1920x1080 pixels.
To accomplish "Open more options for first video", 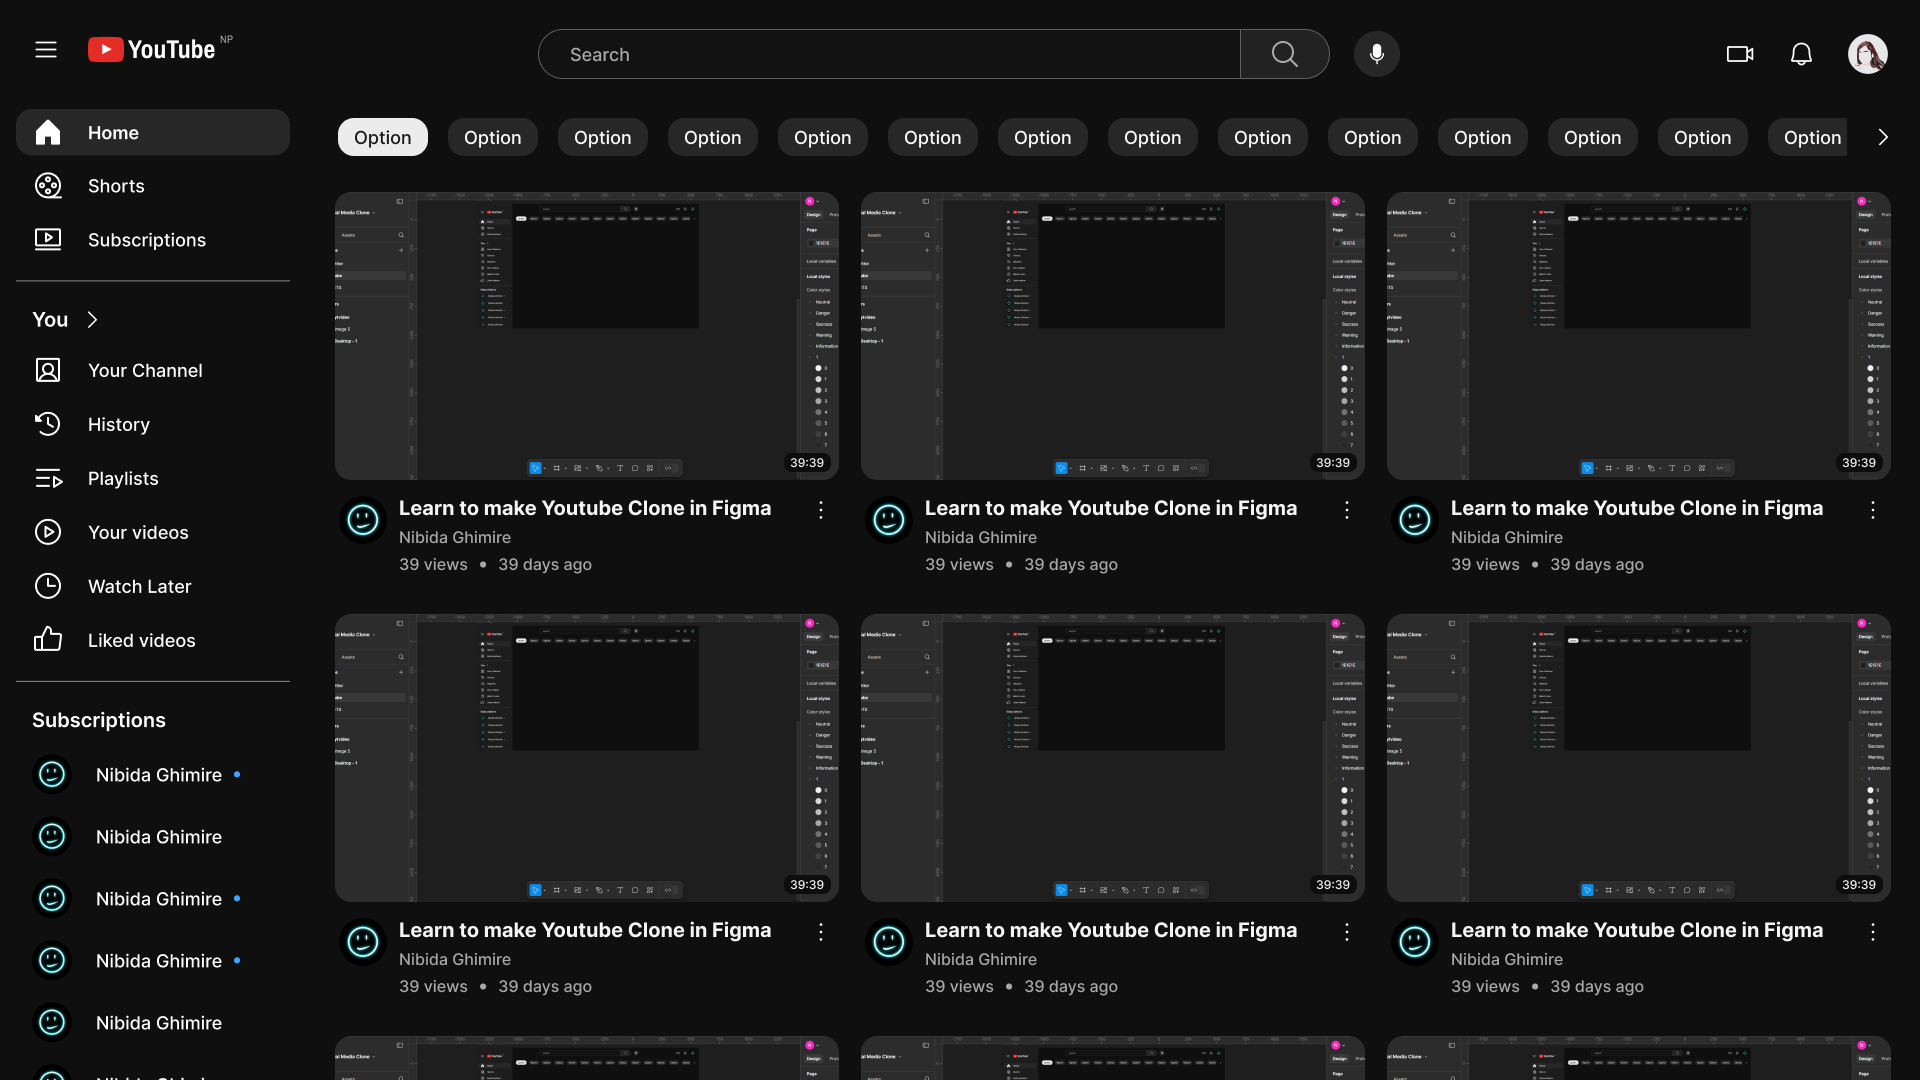I will 821,510.
